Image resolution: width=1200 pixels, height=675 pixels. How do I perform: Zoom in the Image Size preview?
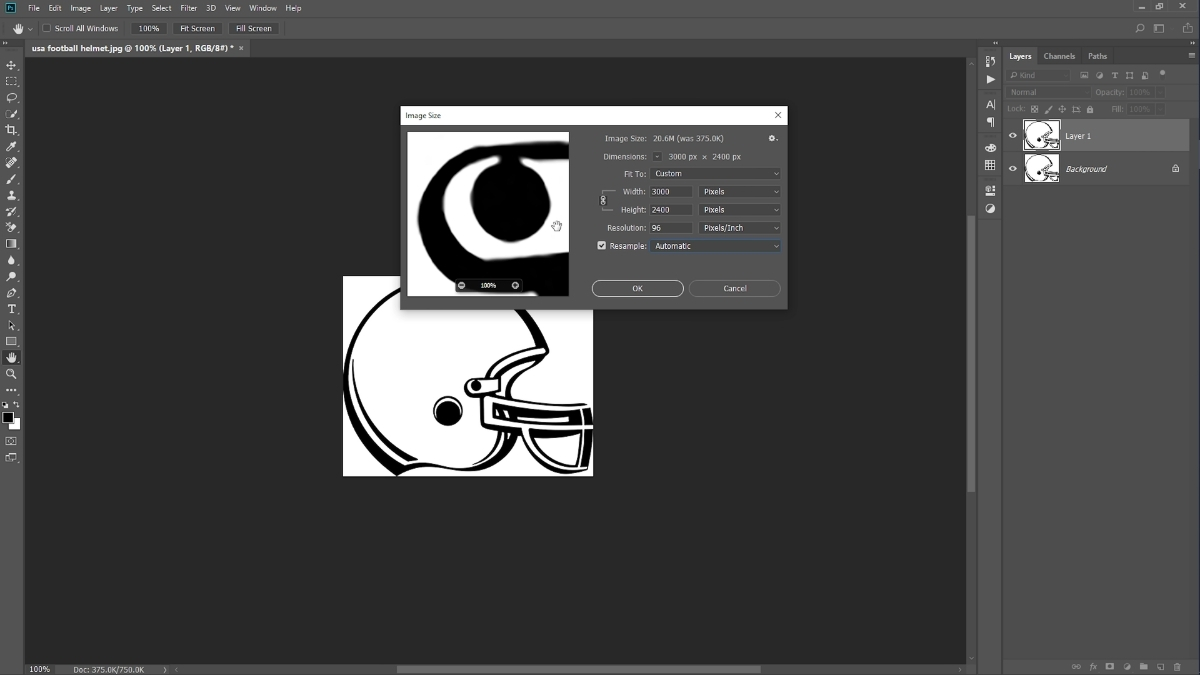515,285
